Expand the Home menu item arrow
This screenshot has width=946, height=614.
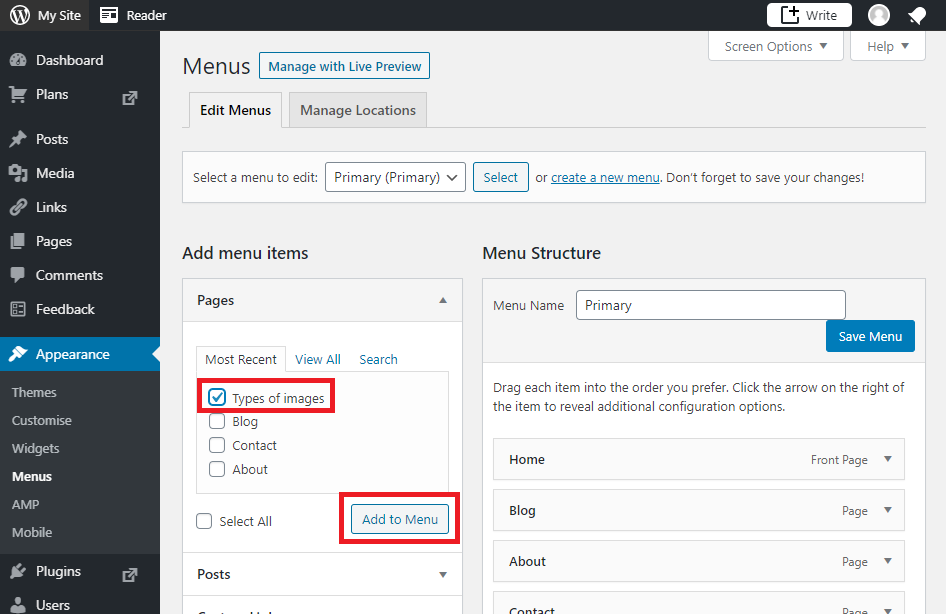tap(888, 459)
